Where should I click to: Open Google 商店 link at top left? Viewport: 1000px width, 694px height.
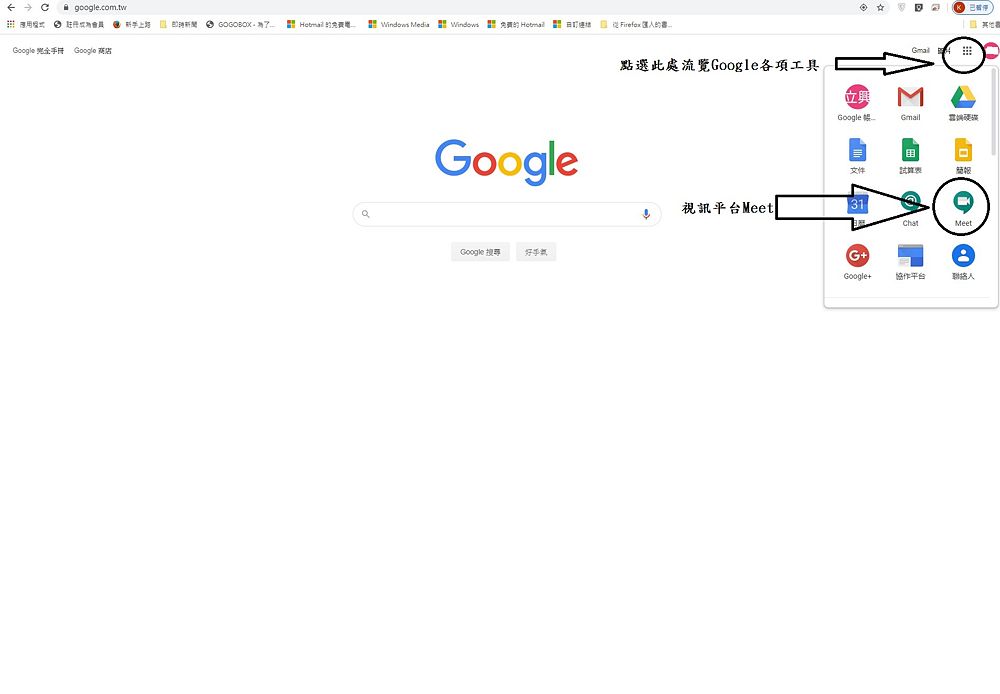pos(92,50)
